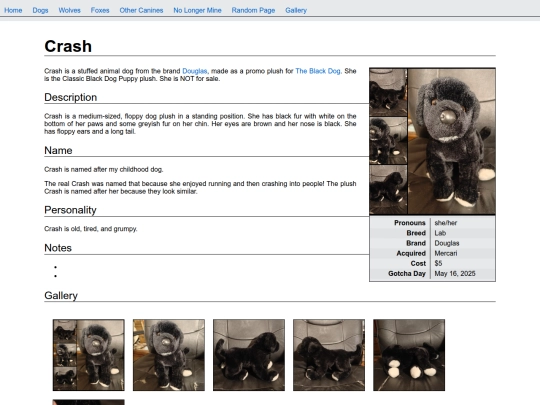Click the Name section heading
540x405 pixels.
pos(58,150)
